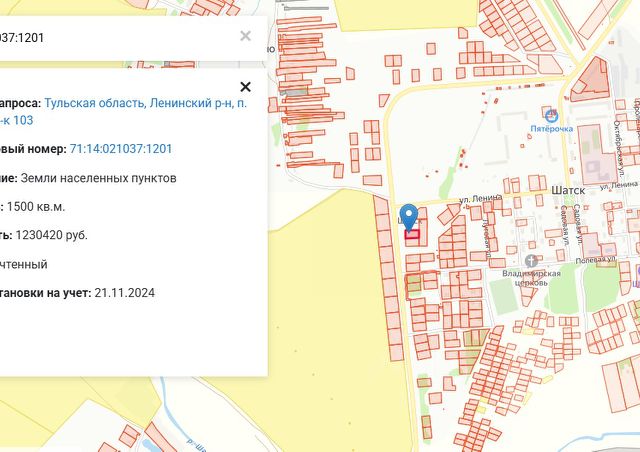
Task: Click the Октябрьская ул. street label
Action: (618, 149)
